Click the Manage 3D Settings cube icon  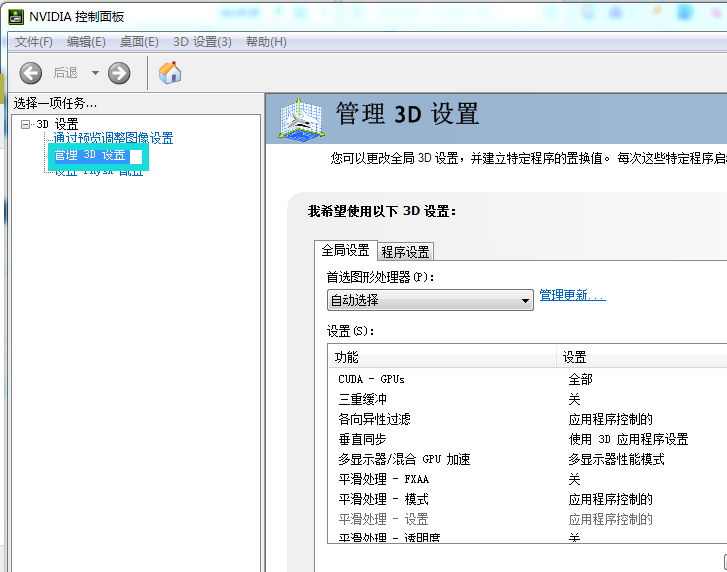pyautogui.click(x=301, y=120)
